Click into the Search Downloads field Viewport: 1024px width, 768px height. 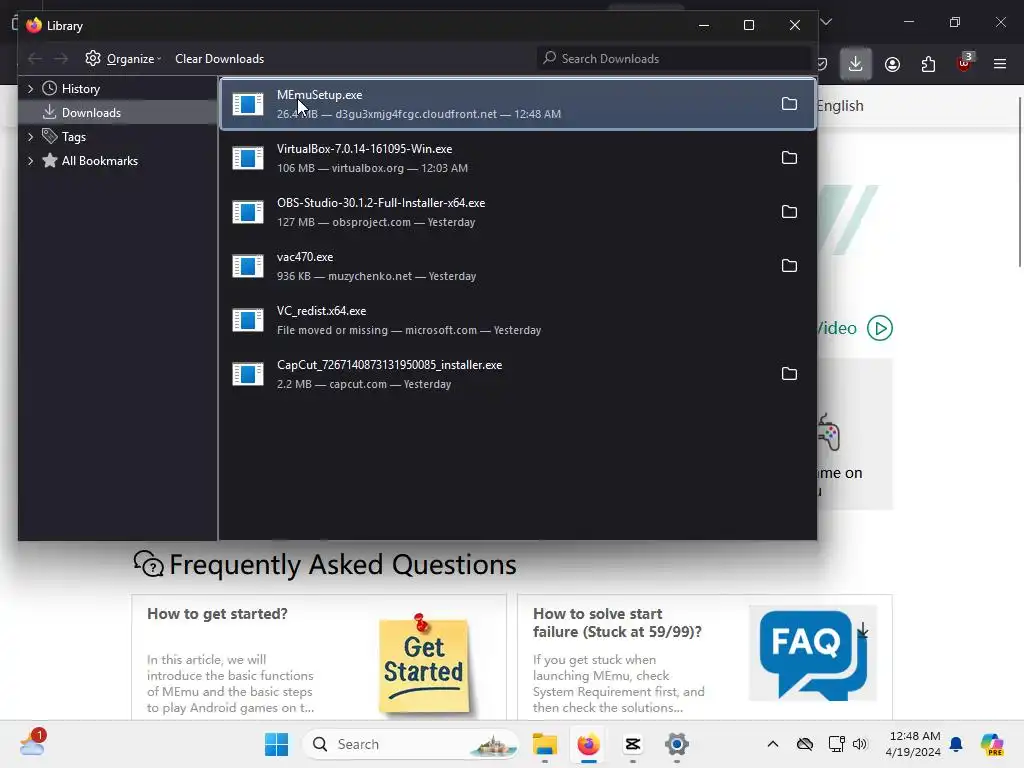pos(673,59)
